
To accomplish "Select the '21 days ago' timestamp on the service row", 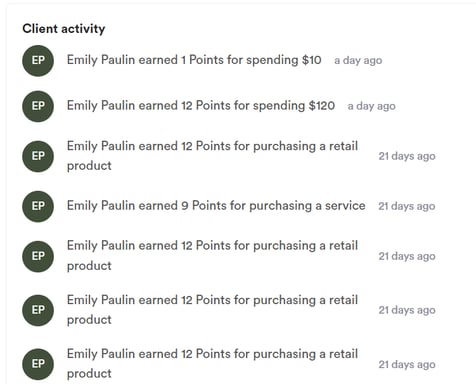I will click(x=407, y=206).
